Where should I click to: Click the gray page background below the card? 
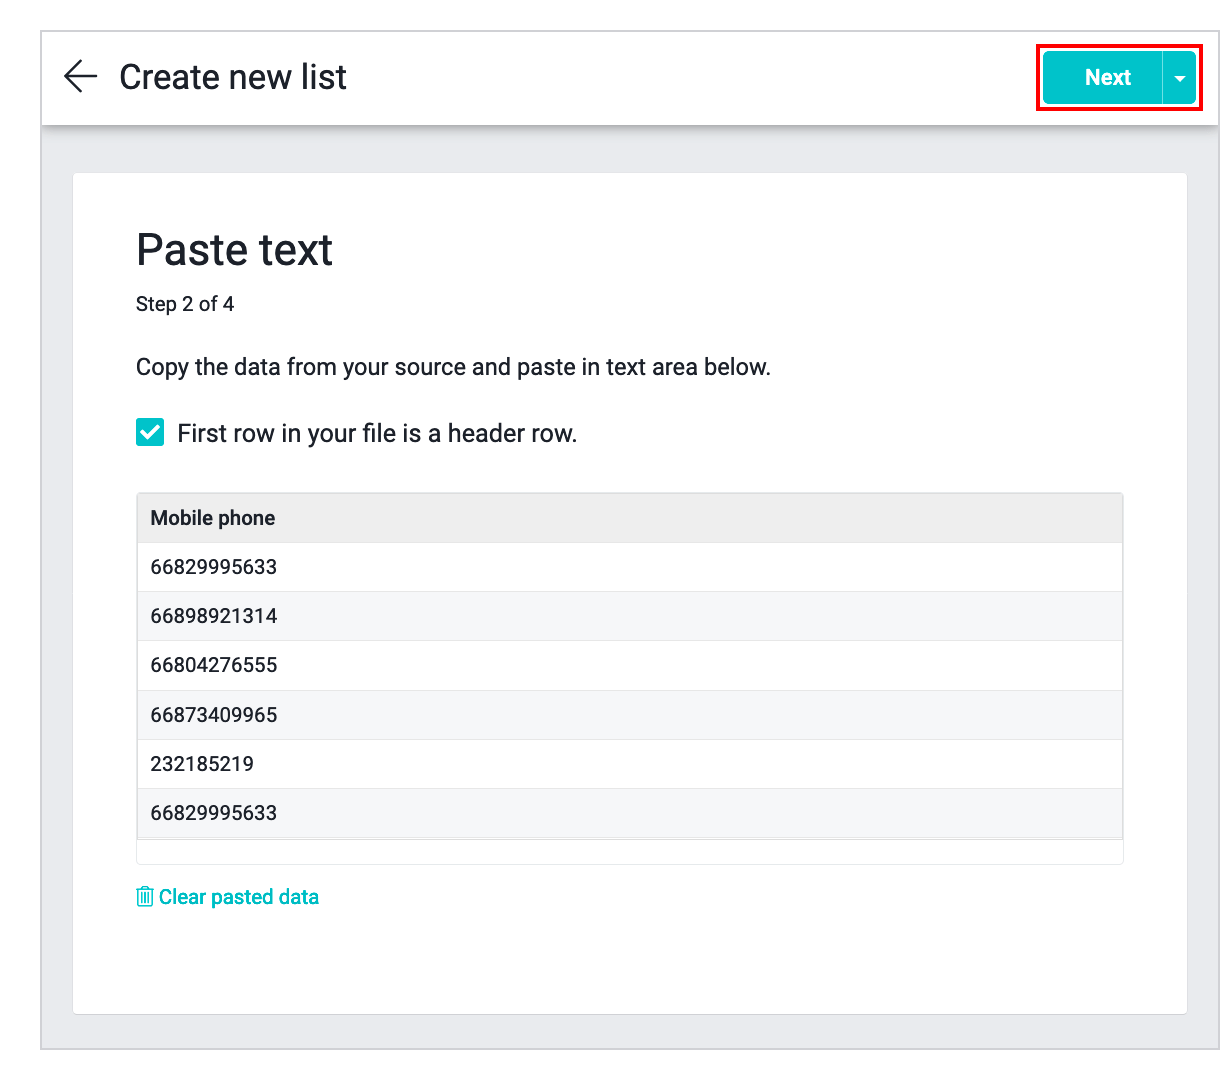point(629,1032)
